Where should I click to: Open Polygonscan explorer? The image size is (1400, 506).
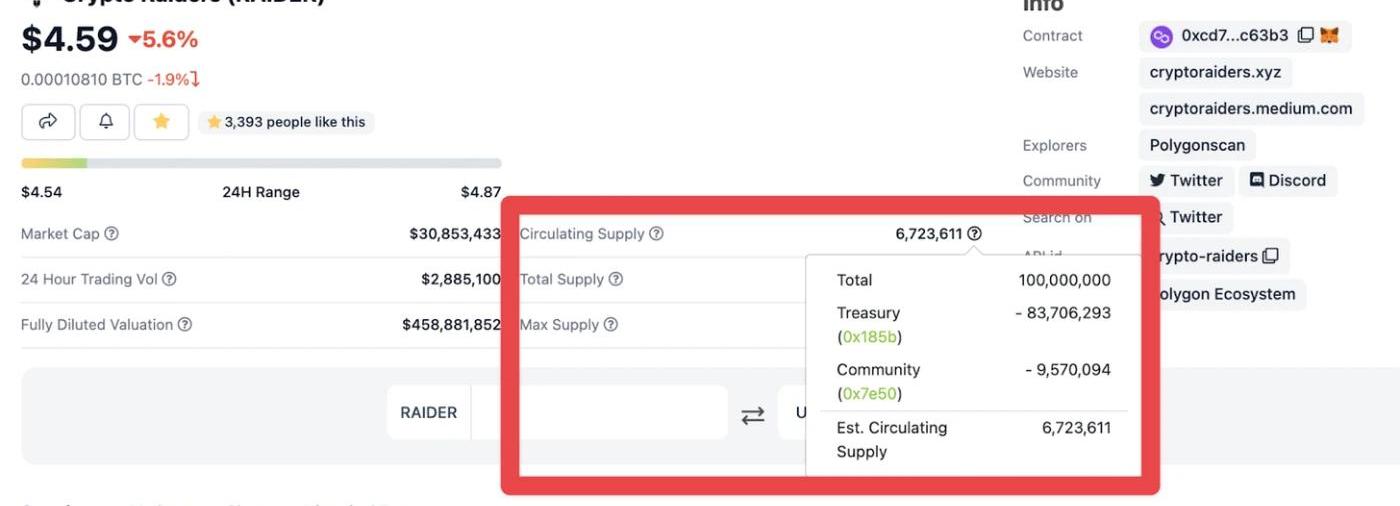click(1197, 145)
